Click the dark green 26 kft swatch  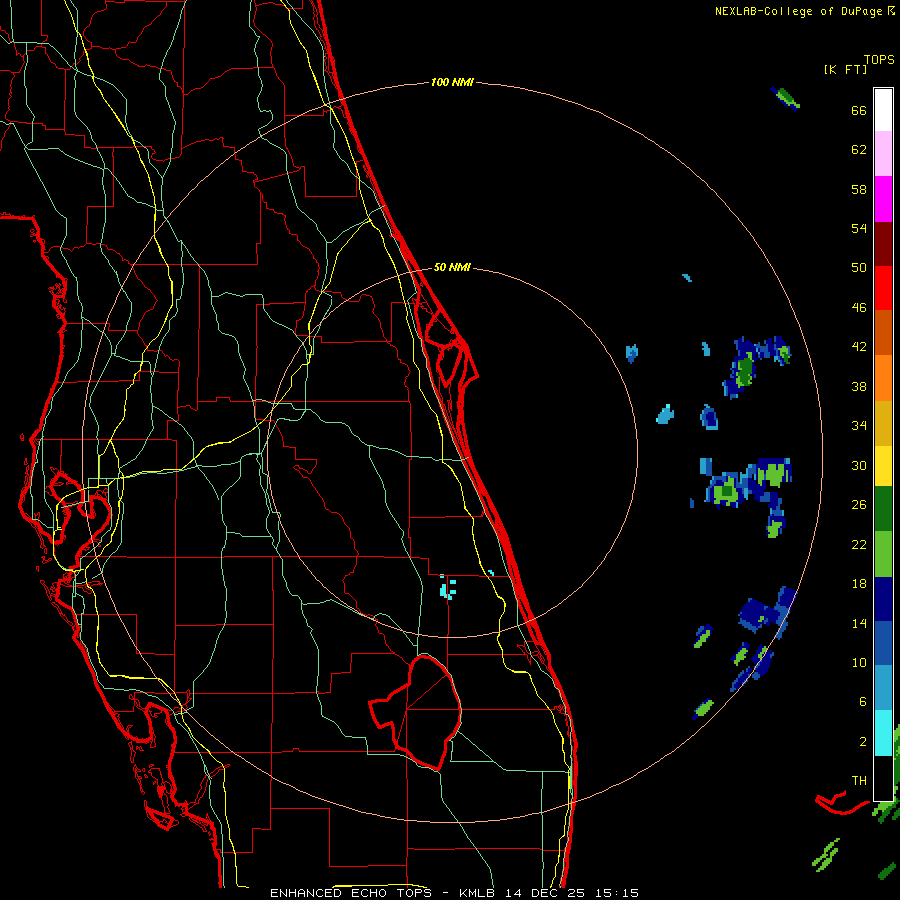click(883, 509)
